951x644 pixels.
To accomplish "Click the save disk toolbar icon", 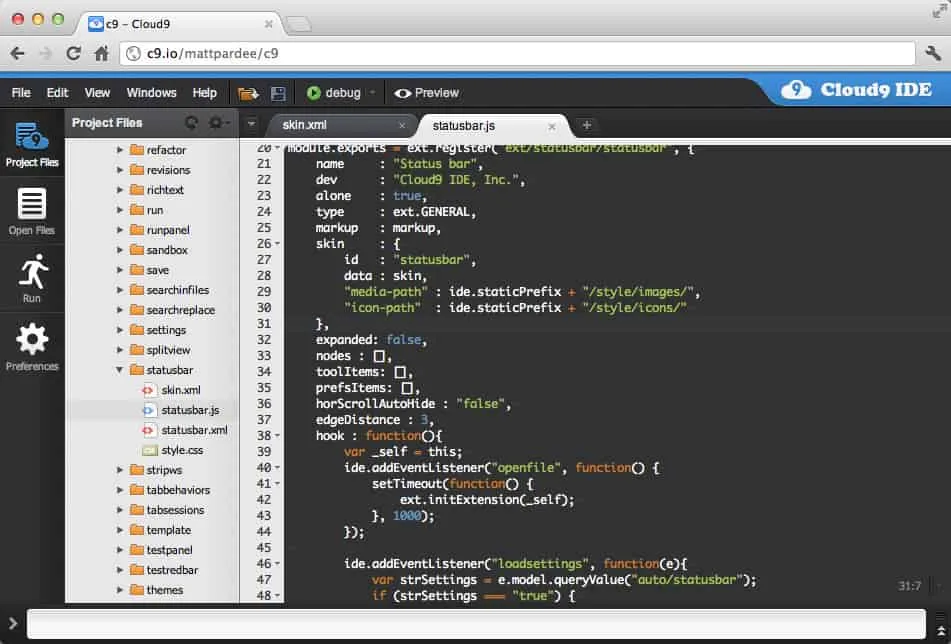I will [x=278, y=93].
